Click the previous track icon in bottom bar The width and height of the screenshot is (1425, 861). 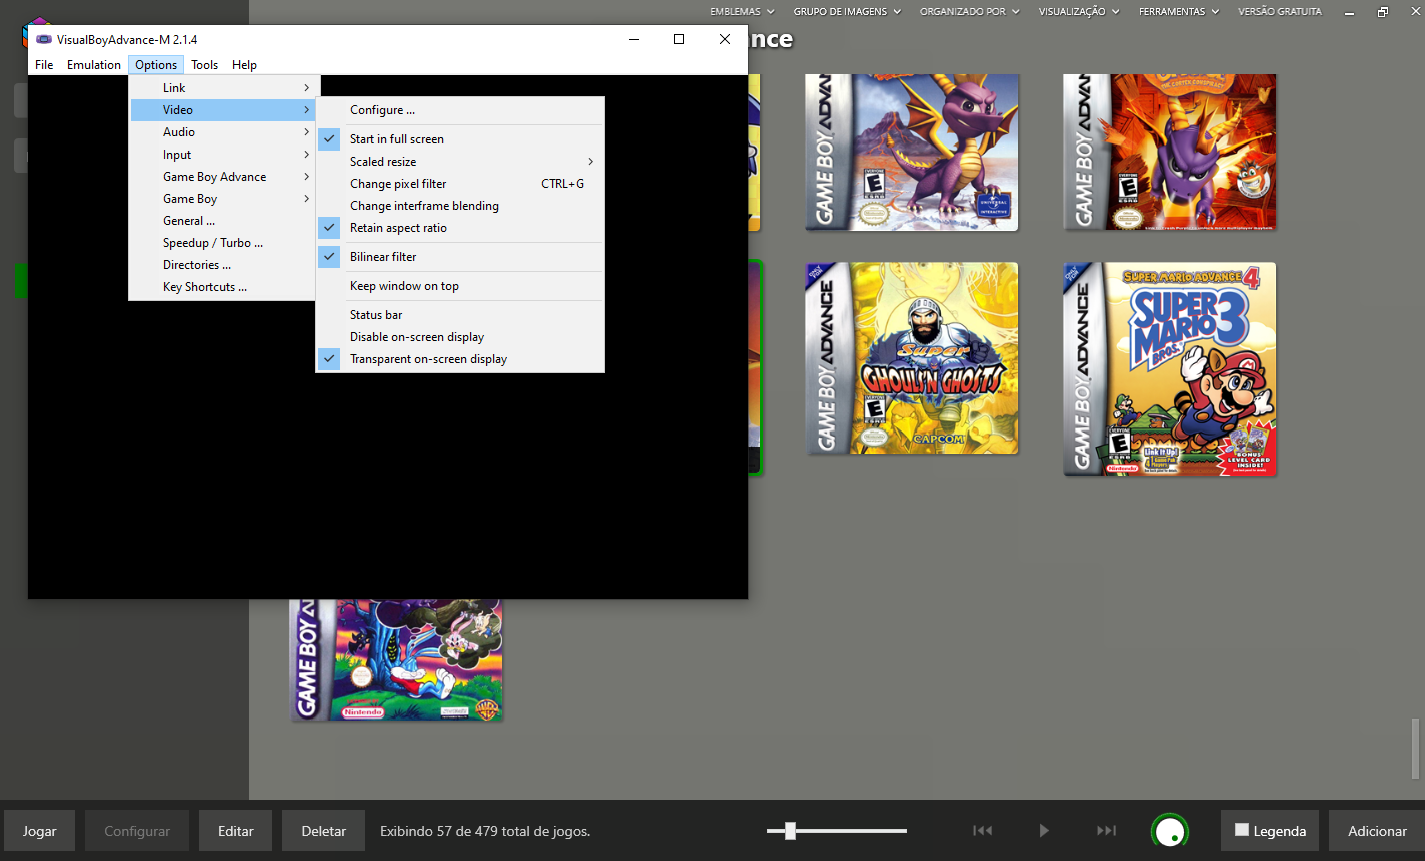point(983,831)
